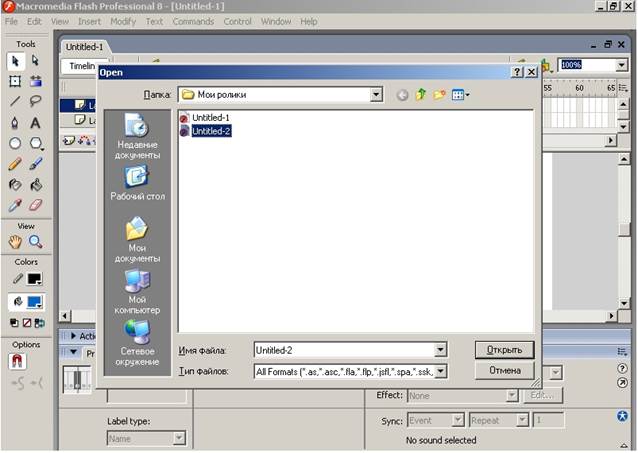Image resolution: width=638 pixels, height=453 pixels.
Task: Open Сетевое окружение location
Action: tap(137, 343)
